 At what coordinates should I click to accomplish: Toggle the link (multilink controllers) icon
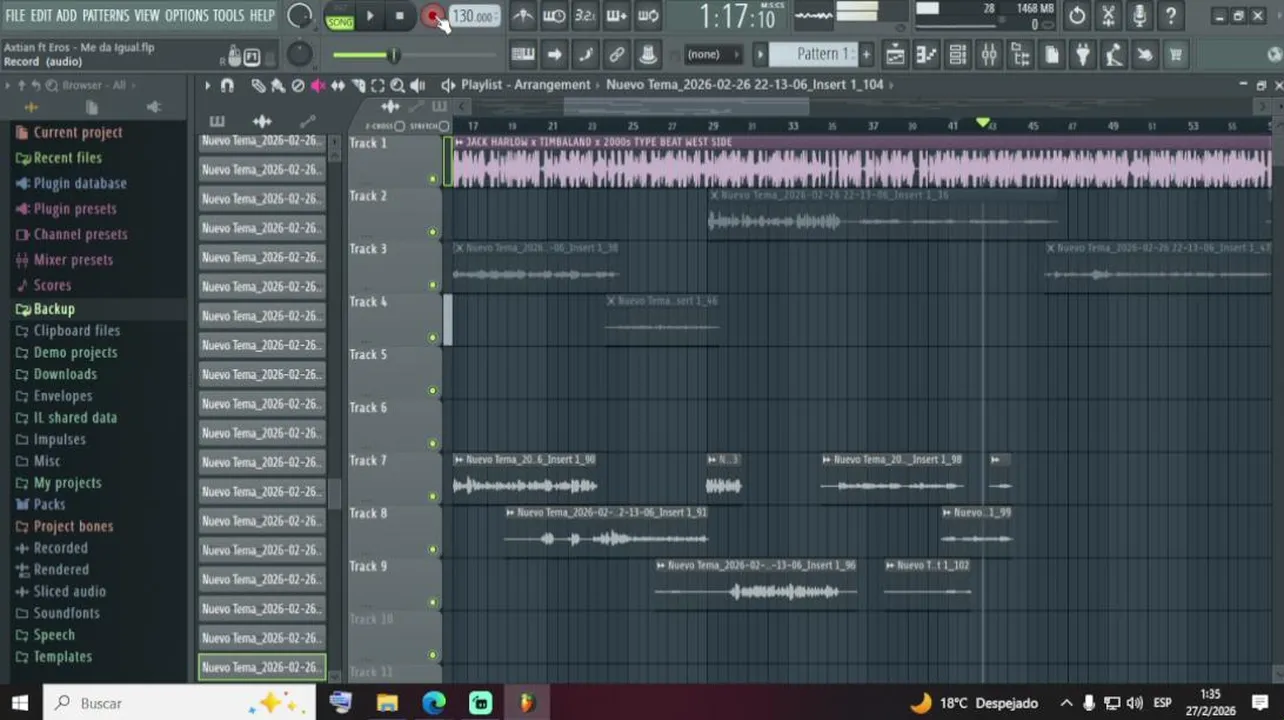[616, 55]
